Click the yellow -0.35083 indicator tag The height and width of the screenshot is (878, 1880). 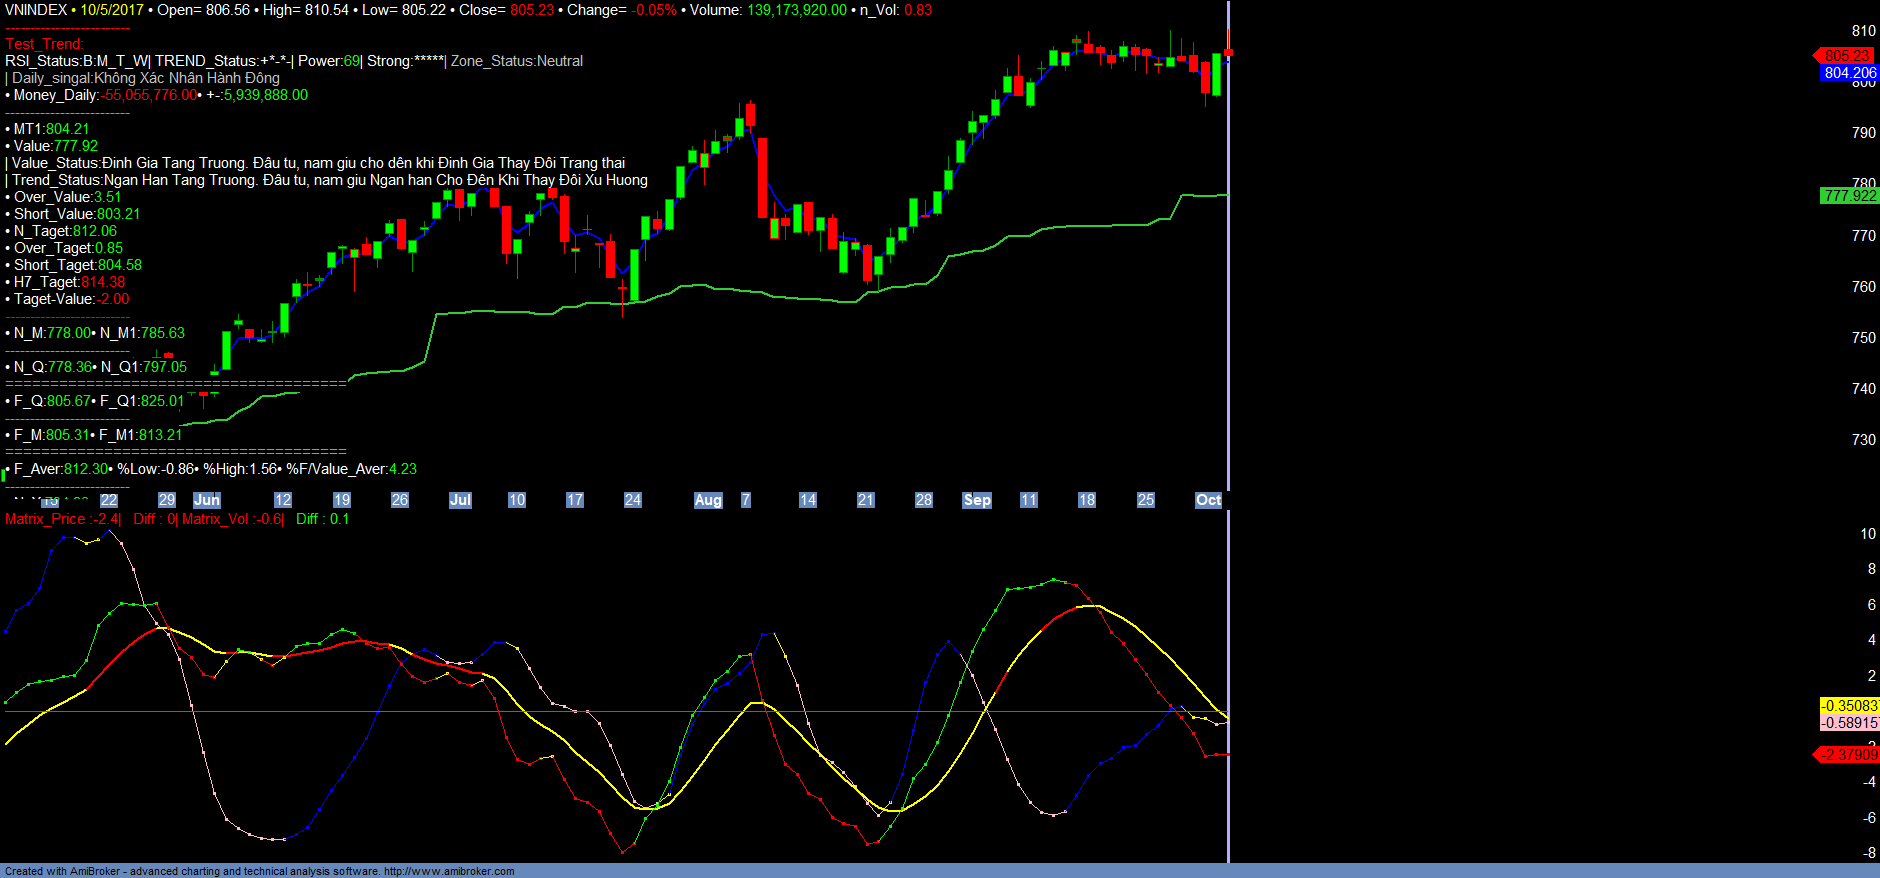click(x=1849, y=706)
